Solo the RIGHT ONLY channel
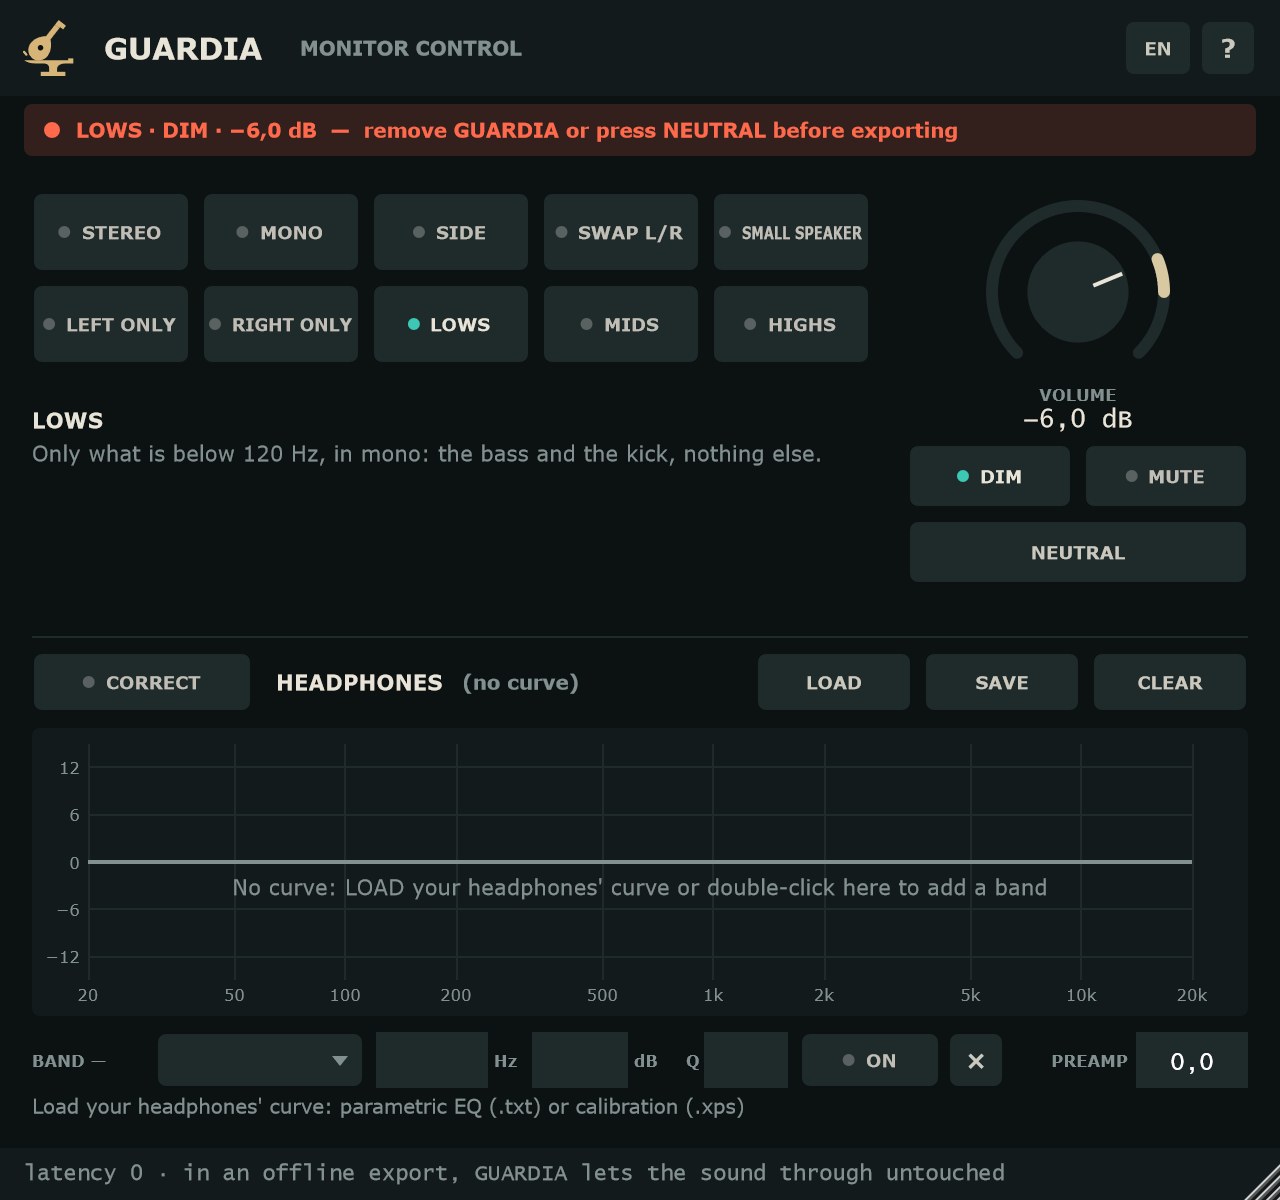This screenshot has height=1200, width=1280. 281,324
